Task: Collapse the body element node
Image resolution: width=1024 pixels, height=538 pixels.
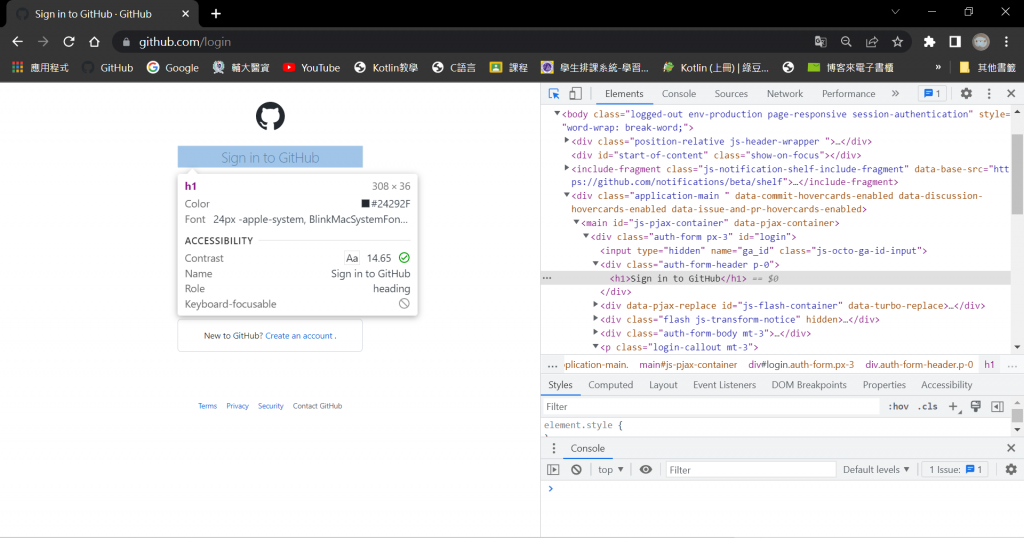Action: point(557,114)
